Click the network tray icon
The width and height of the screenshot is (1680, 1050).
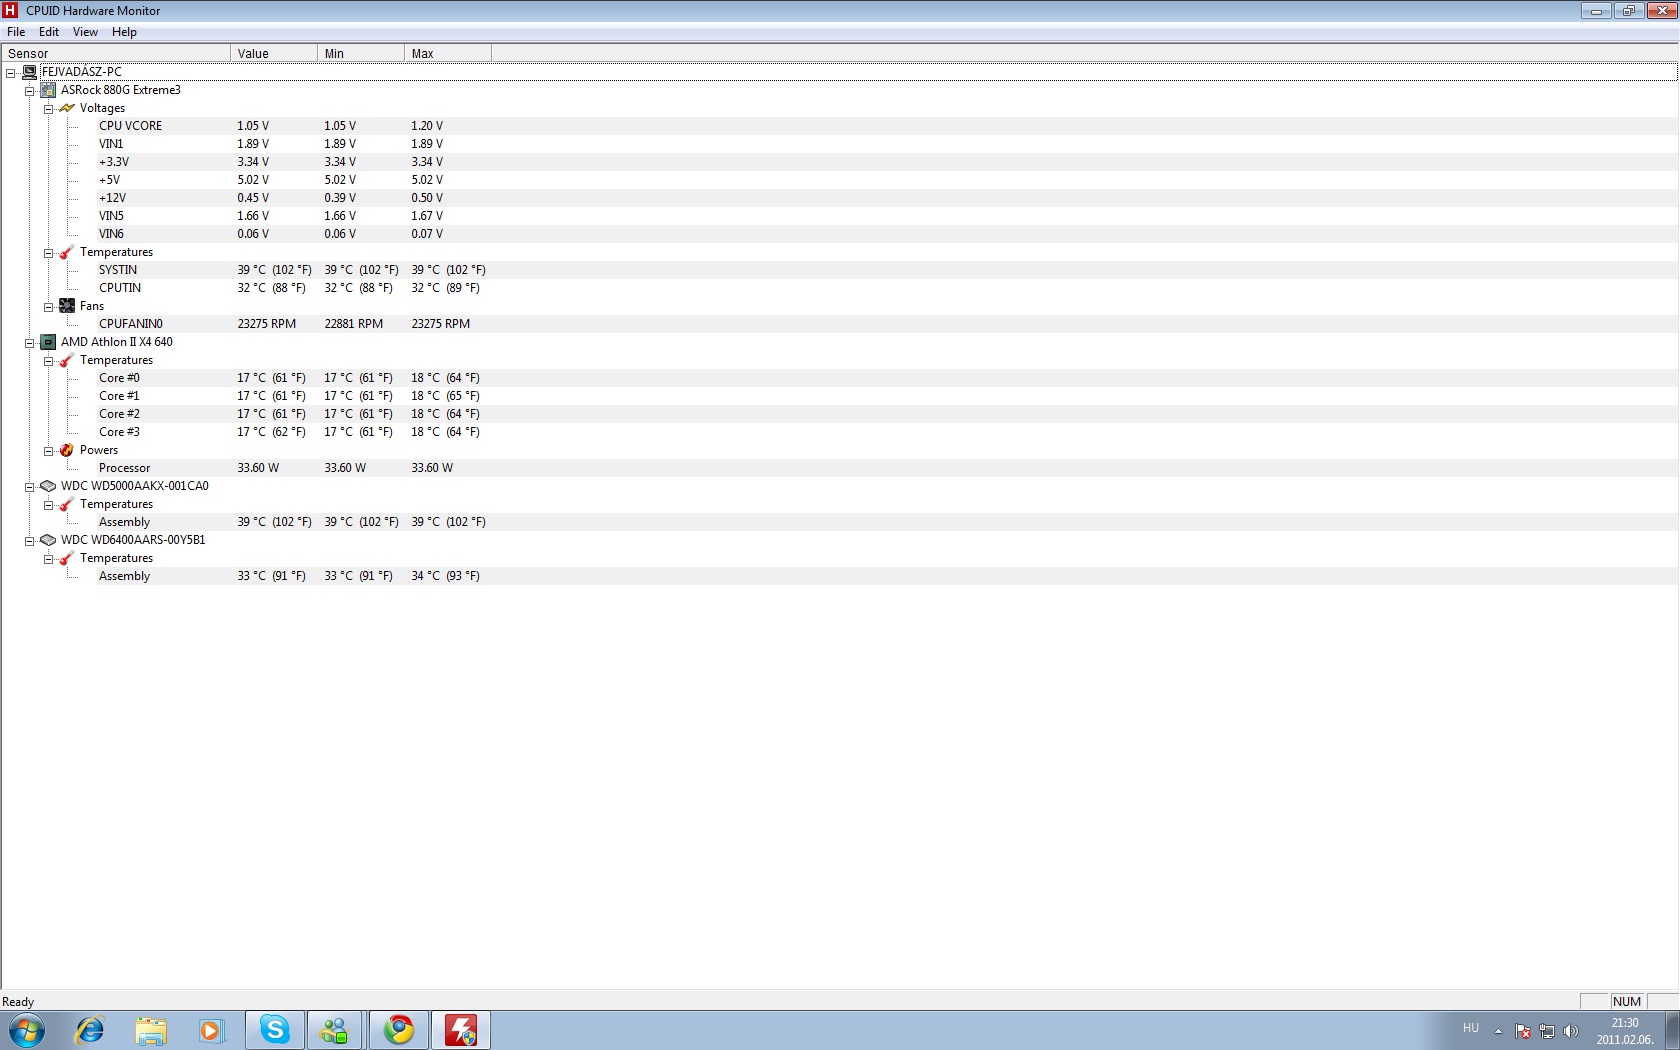coord(1547,1031)
